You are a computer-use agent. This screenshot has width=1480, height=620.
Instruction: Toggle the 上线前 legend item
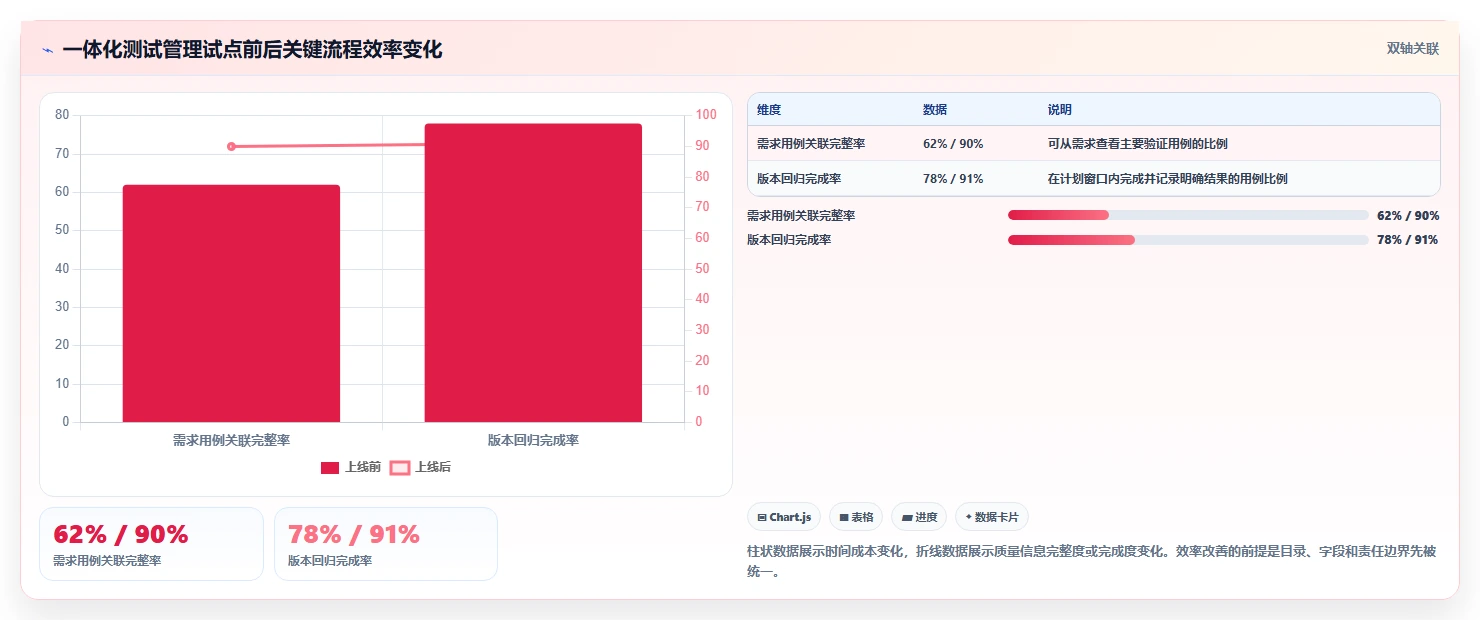click(351, 467)
